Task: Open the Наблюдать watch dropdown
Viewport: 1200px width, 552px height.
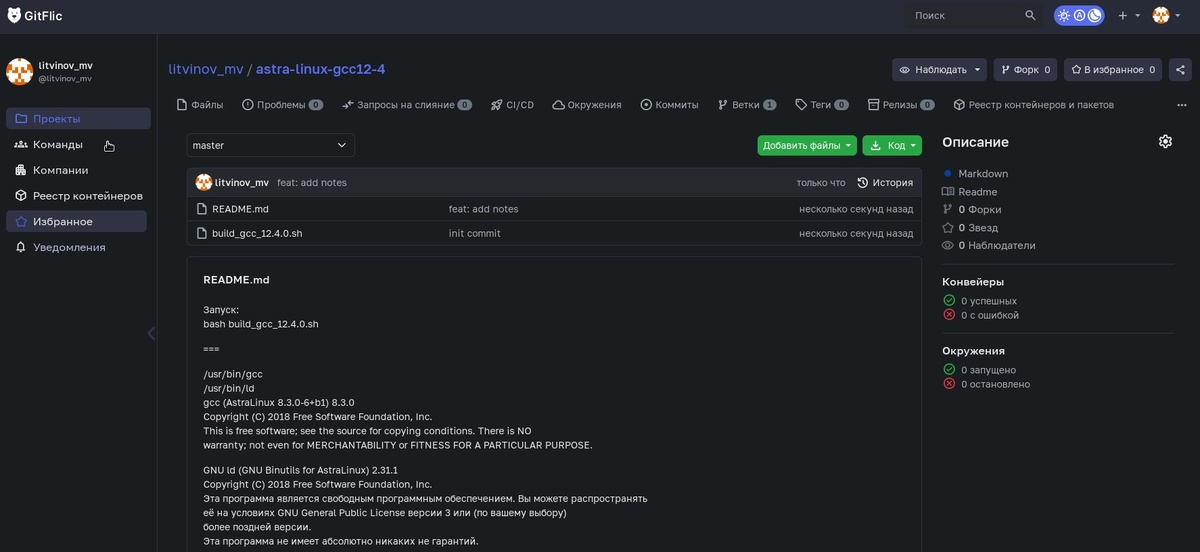Action: pyautogui.click(x=939, y=70)
